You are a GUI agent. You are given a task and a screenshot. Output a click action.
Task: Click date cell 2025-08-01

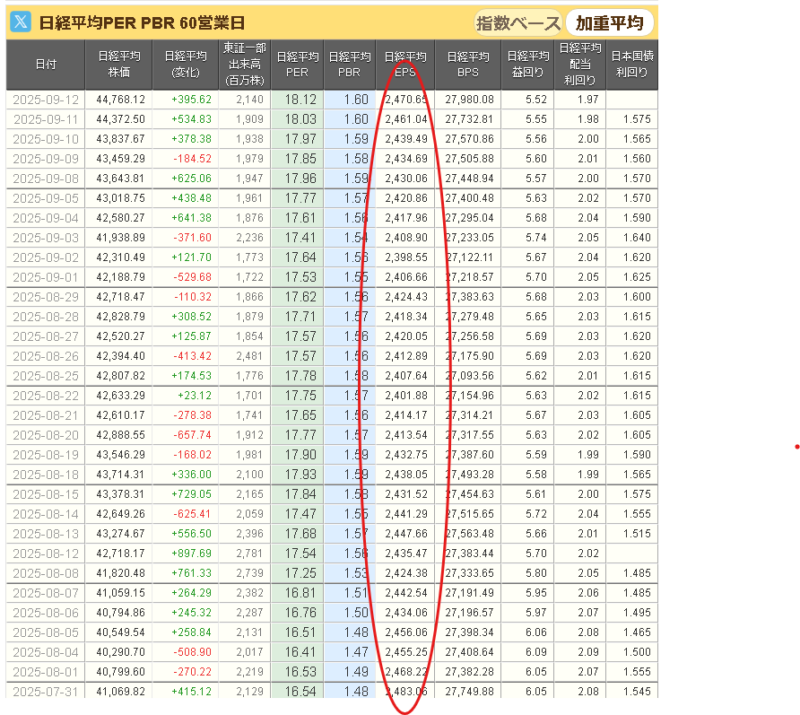click(45, 672)
